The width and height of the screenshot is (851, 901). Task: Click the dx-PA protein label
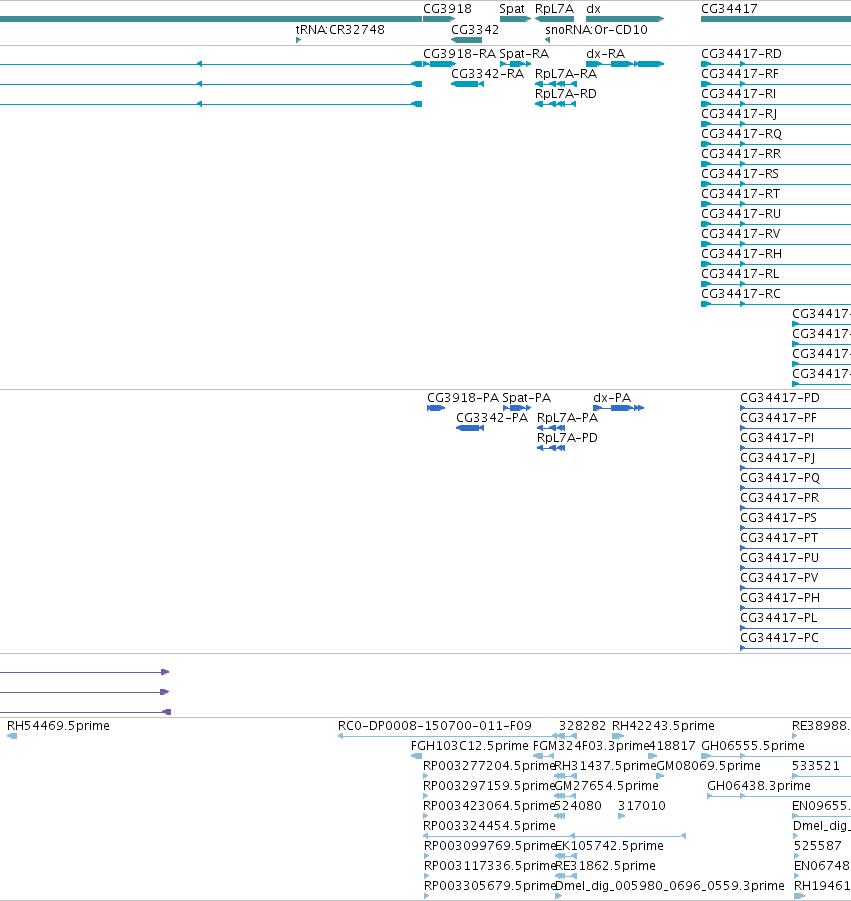611,398
